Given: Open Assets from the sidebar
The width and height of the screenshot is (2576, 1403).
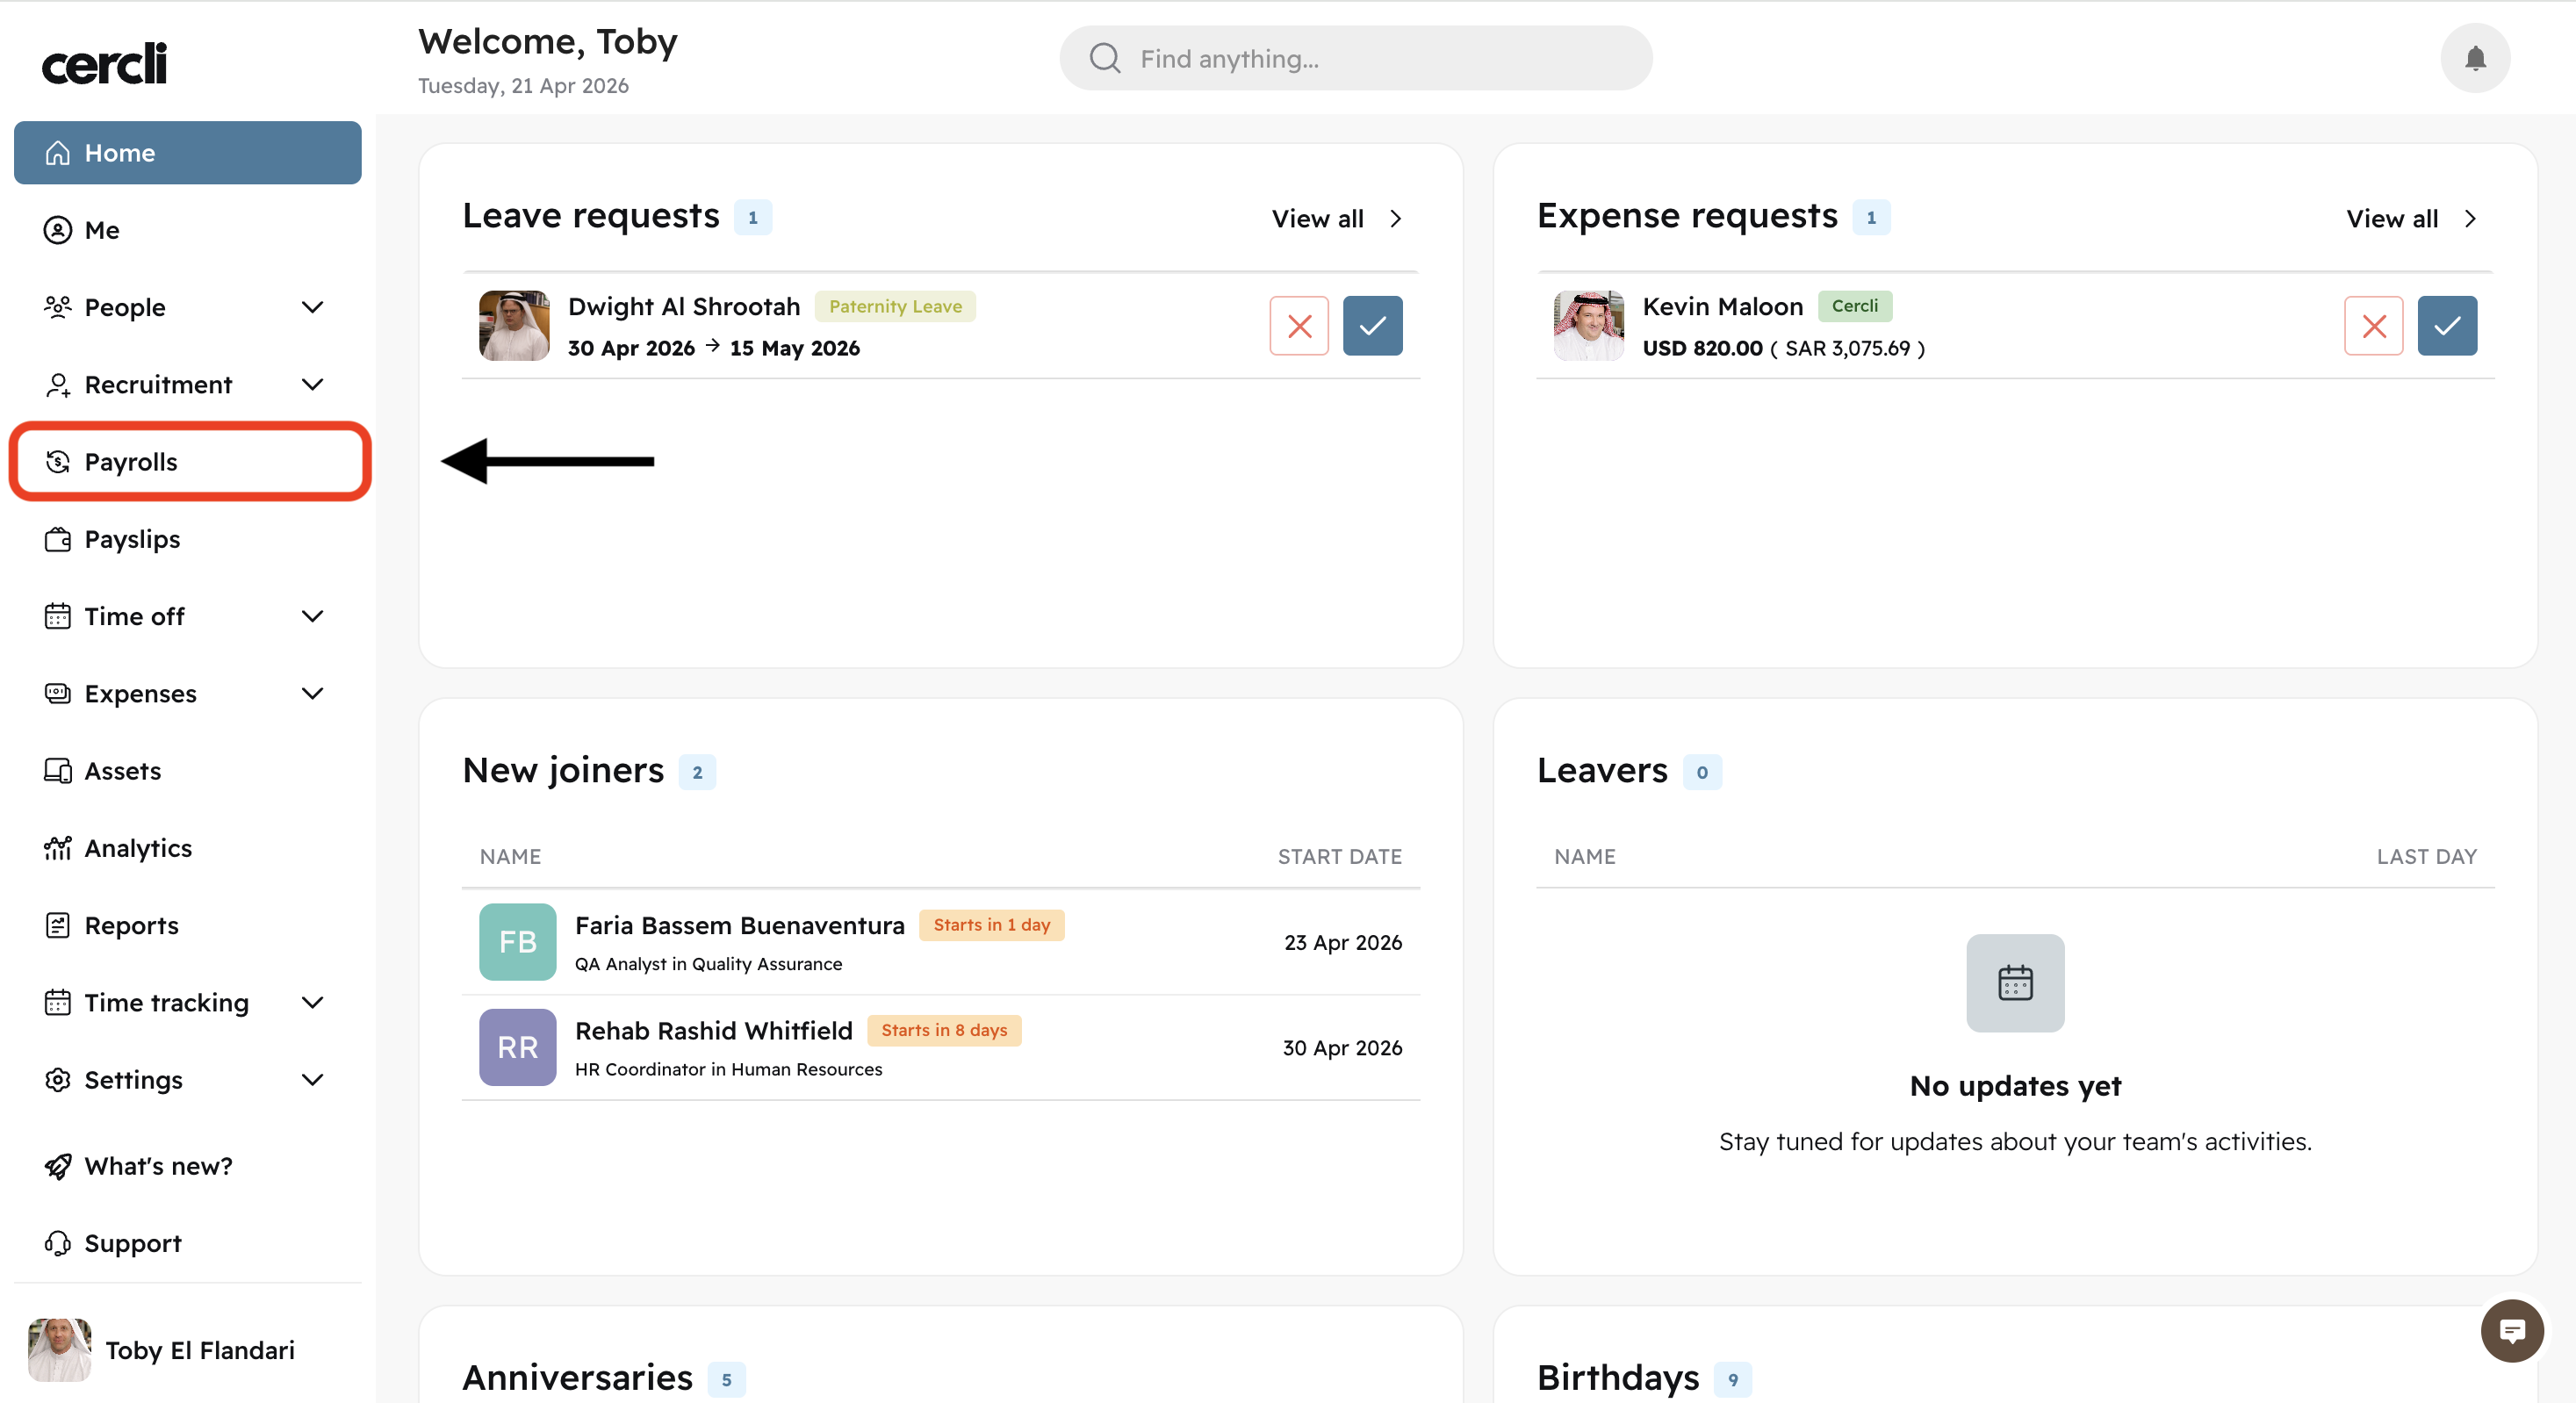Looking at the screenshot, I should (122, 771).
